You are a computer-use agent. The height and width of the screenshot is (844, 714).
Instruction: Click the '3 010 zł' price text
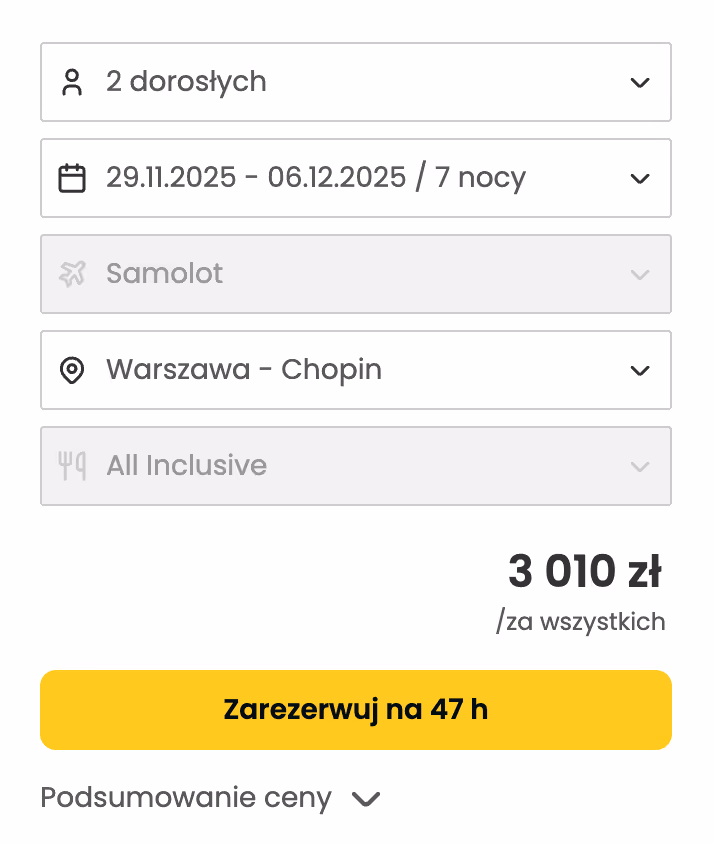click(x=585, y=570)
